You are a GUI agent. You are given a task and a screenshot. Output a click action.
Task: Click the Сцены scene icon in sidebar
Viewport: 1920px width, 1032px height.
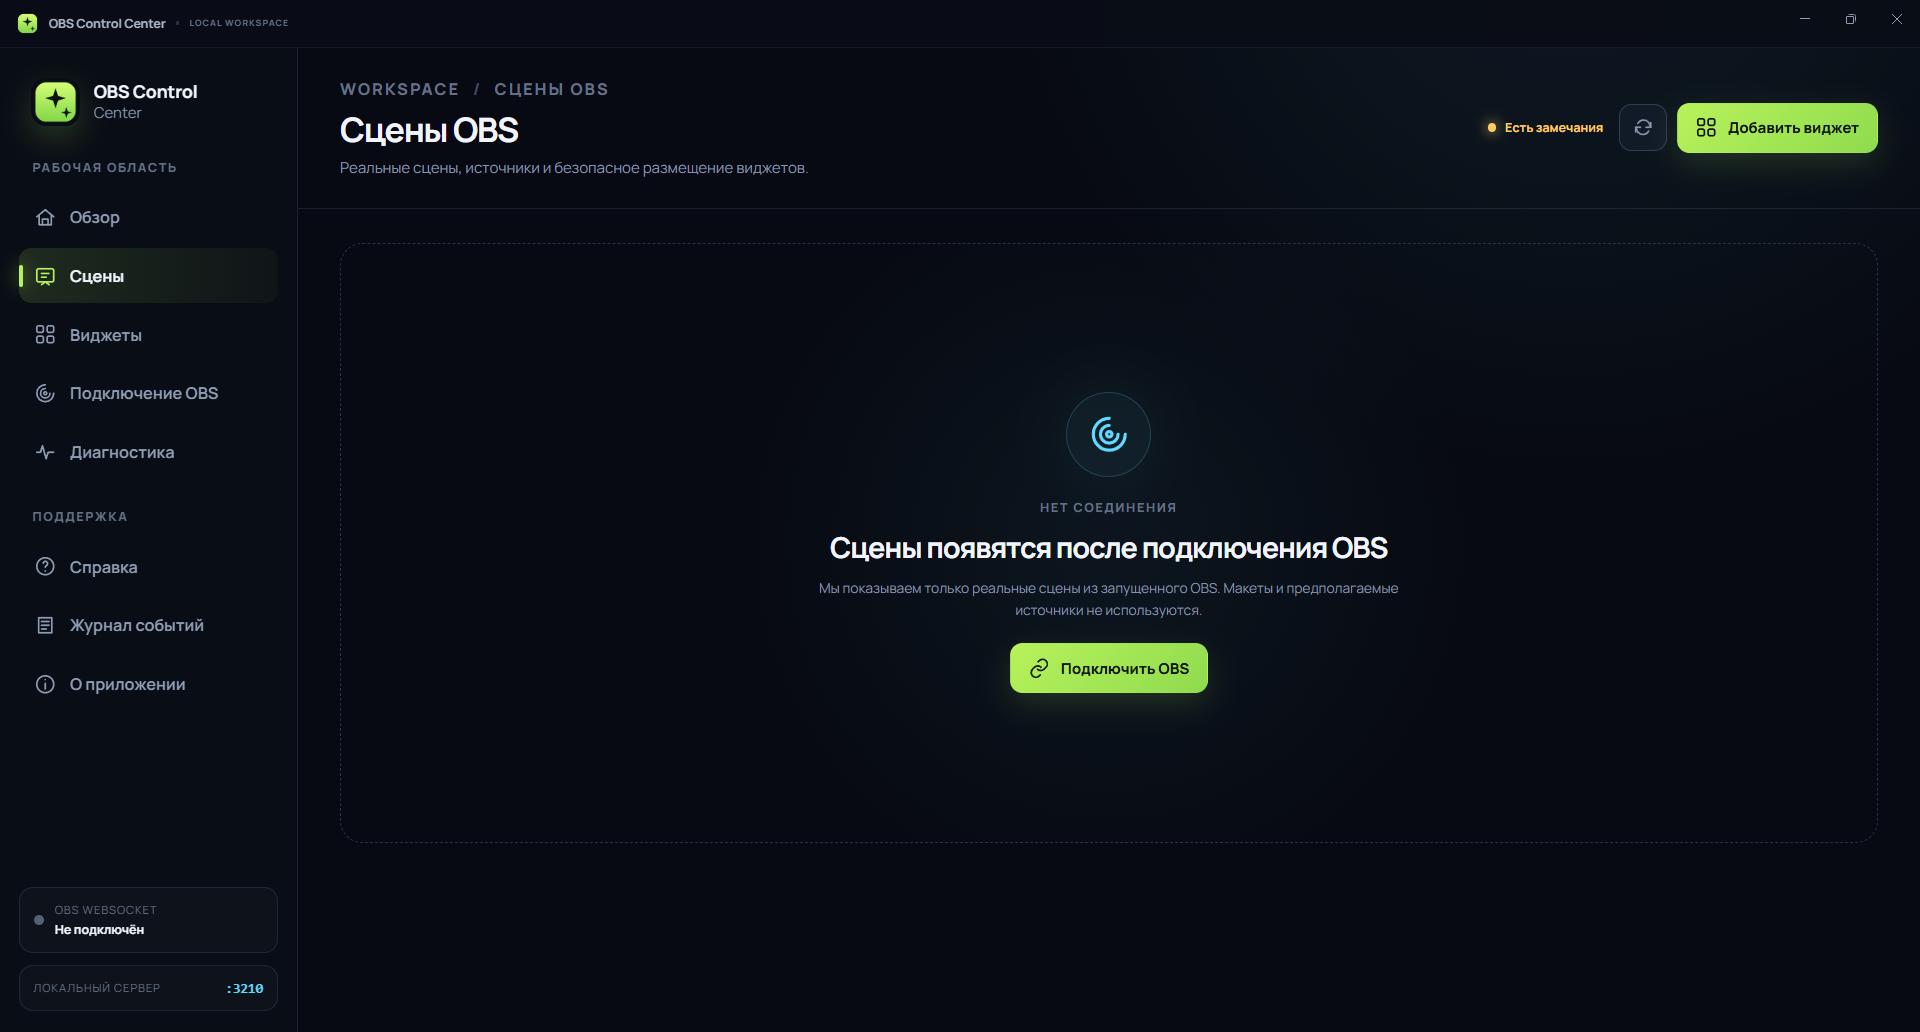pos(45,276)
